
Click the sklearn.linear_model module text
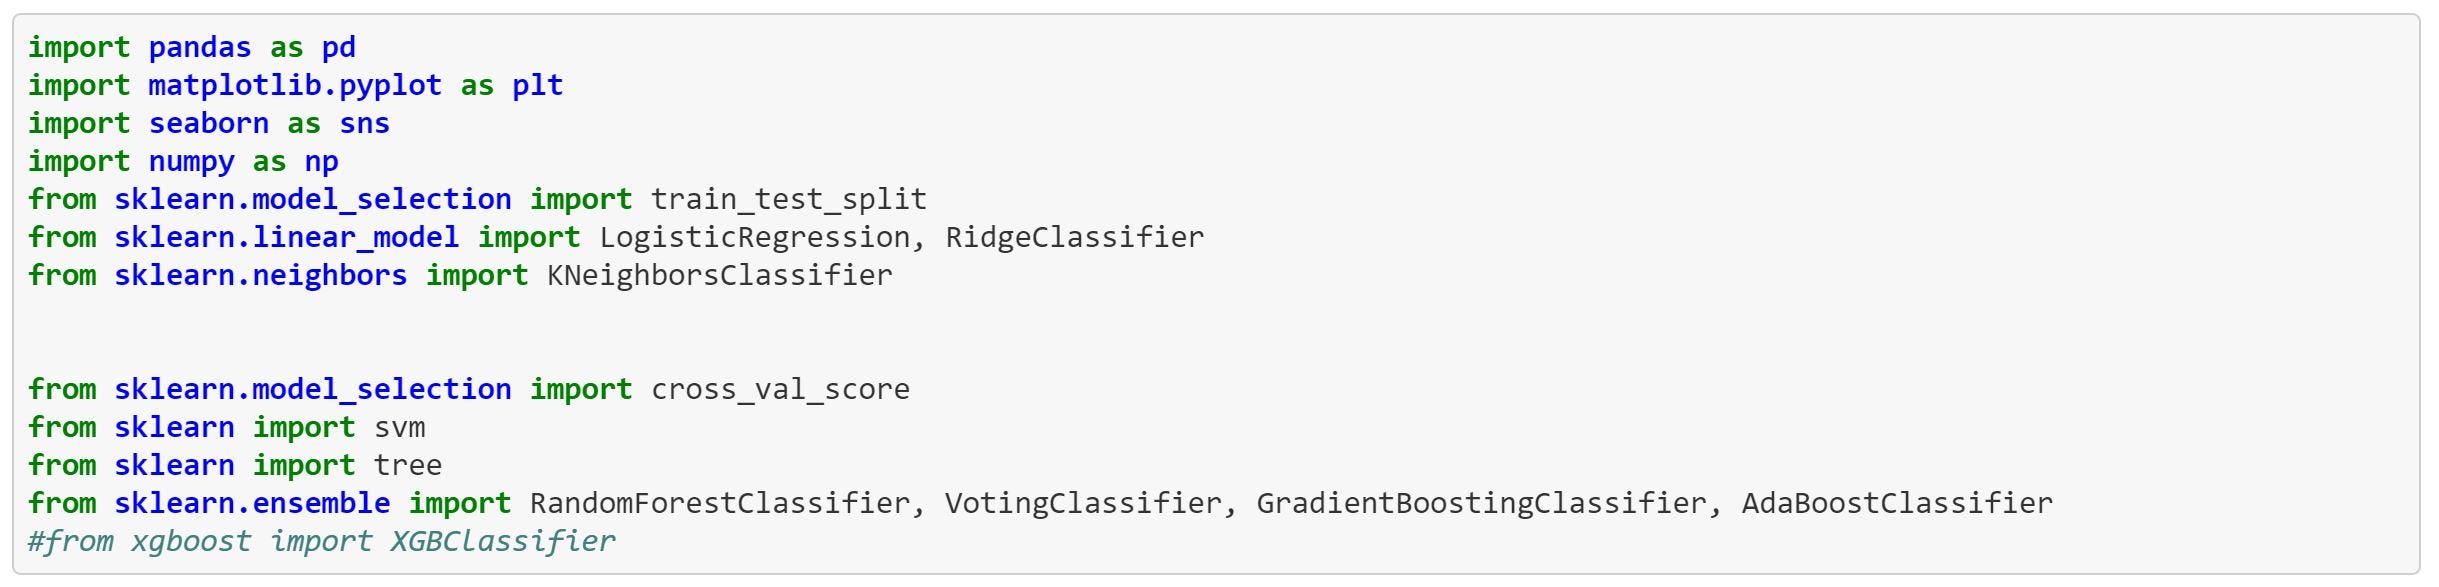(x=286, y=238)
